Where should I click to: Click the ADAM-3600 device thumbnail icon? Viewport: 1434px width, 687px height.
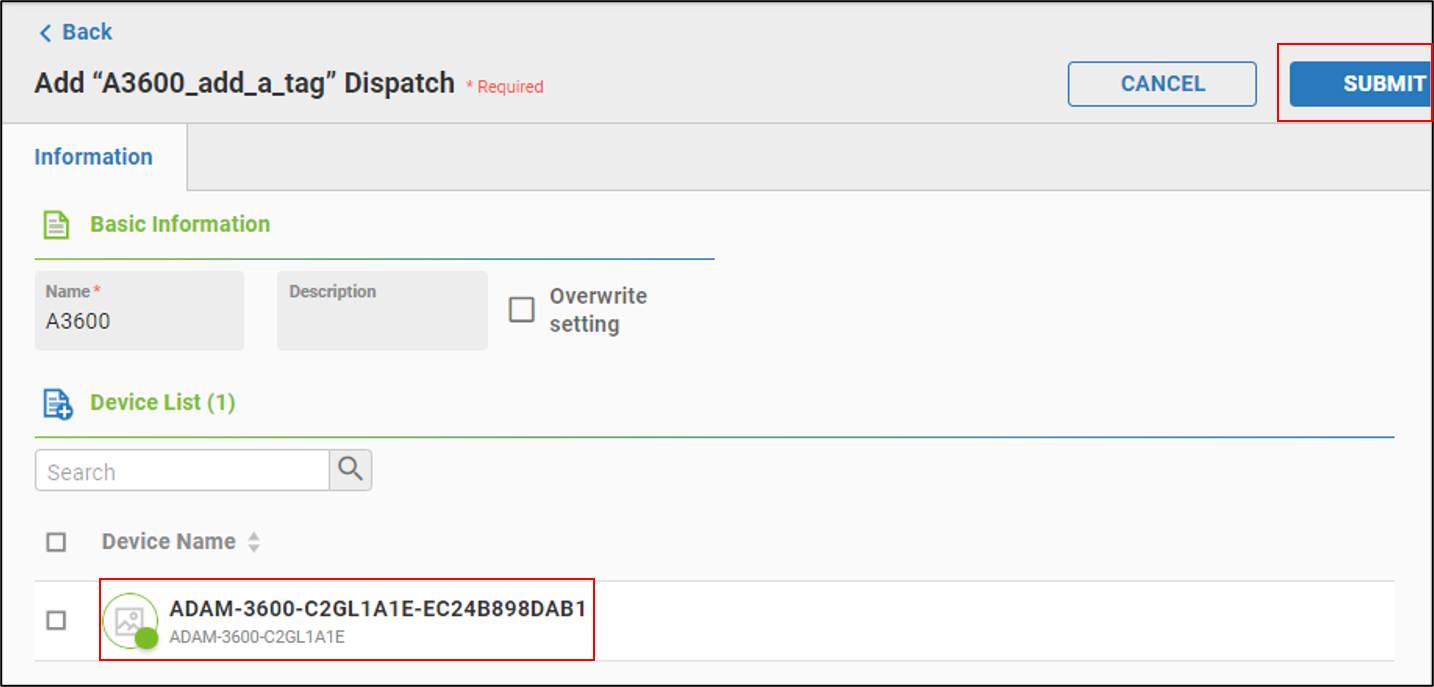click(x=129, y=620)
